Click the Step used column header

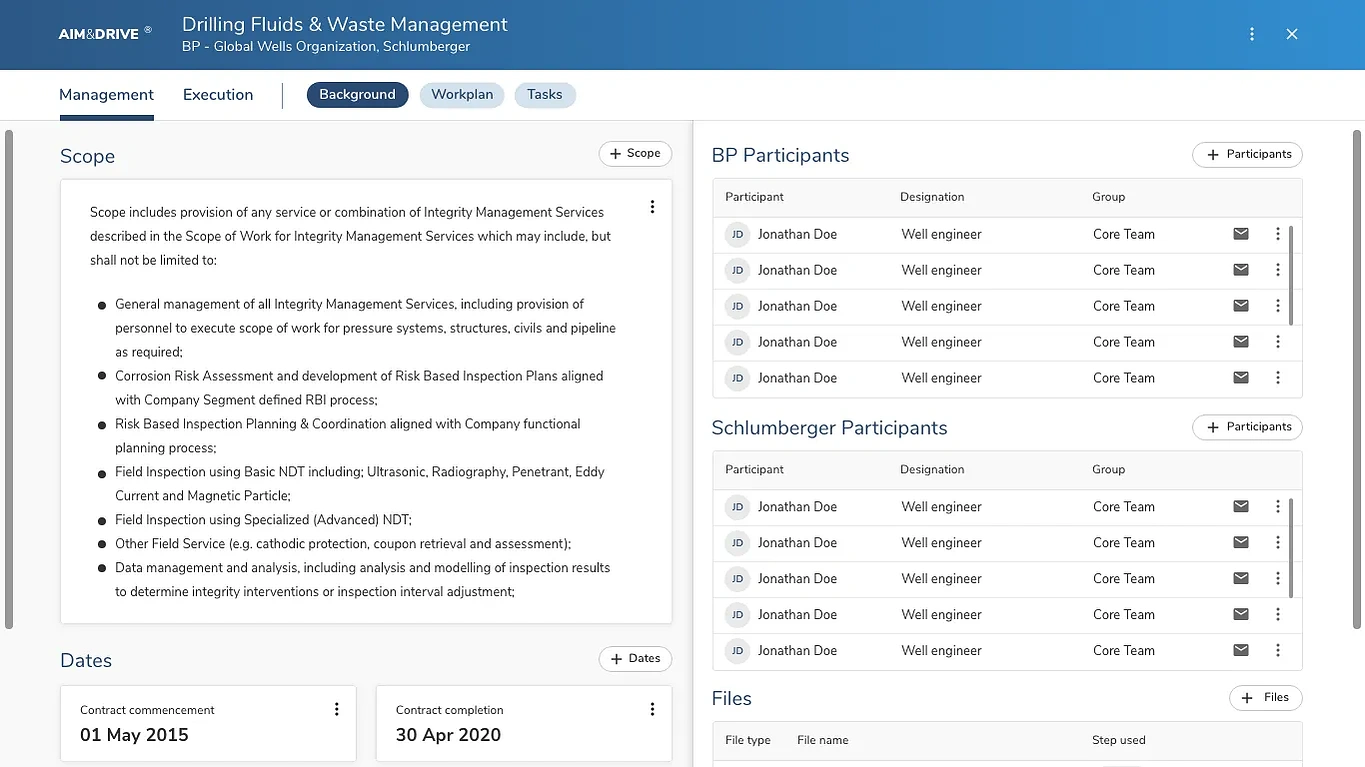[1119, 740]
